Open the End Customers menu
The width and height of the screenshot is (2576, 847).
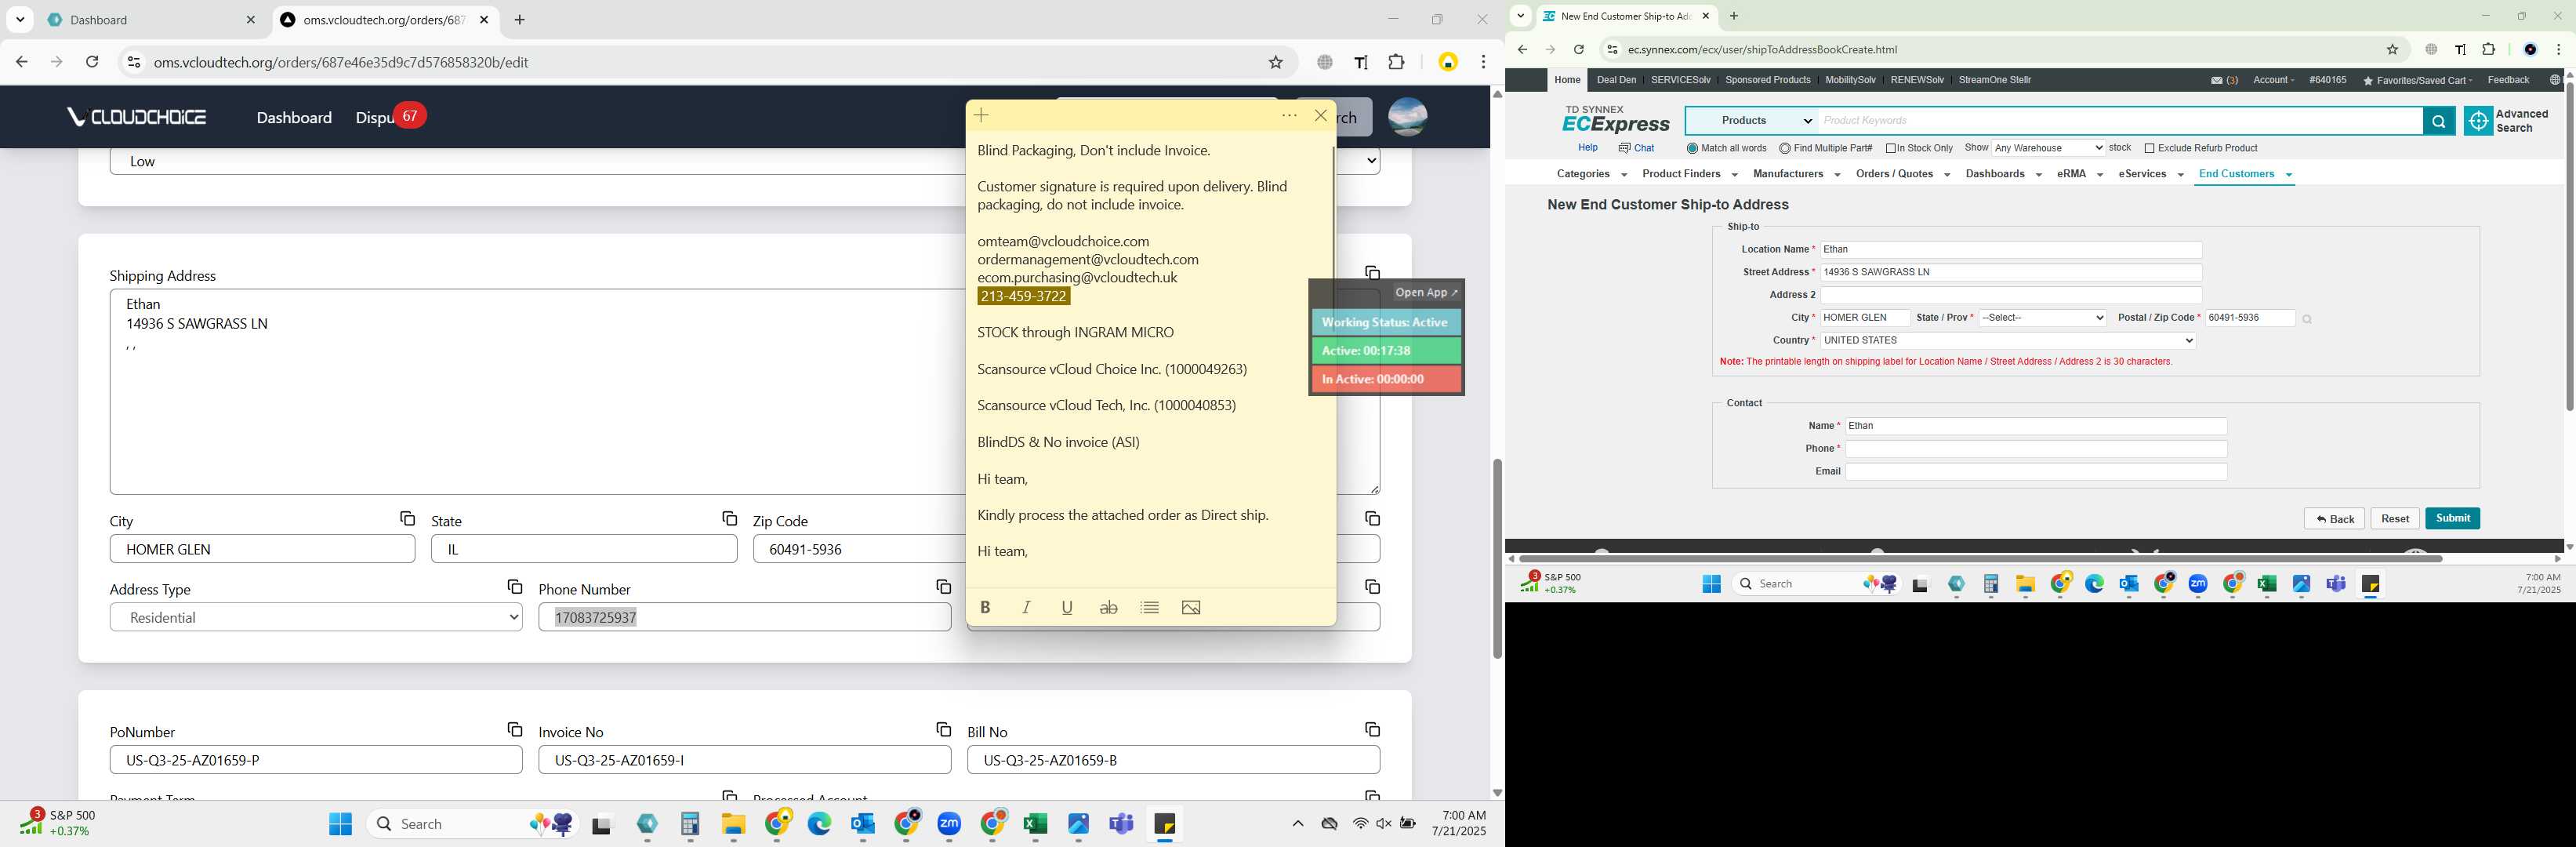[2245, 174]
